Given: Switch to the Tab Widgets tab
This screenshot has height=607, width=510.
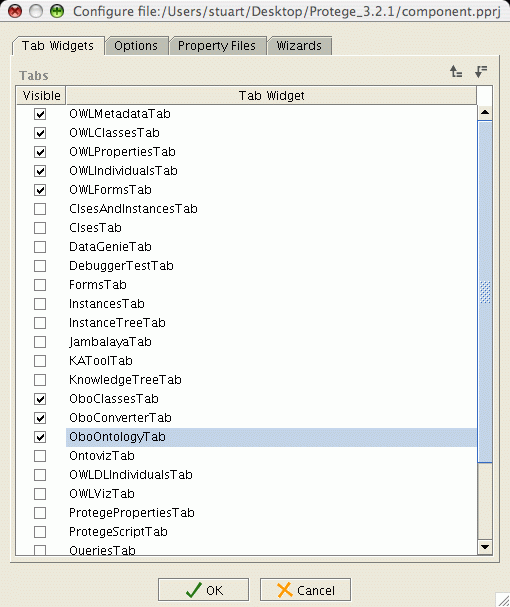Looking at the screenshot, I should pos(58,46).
